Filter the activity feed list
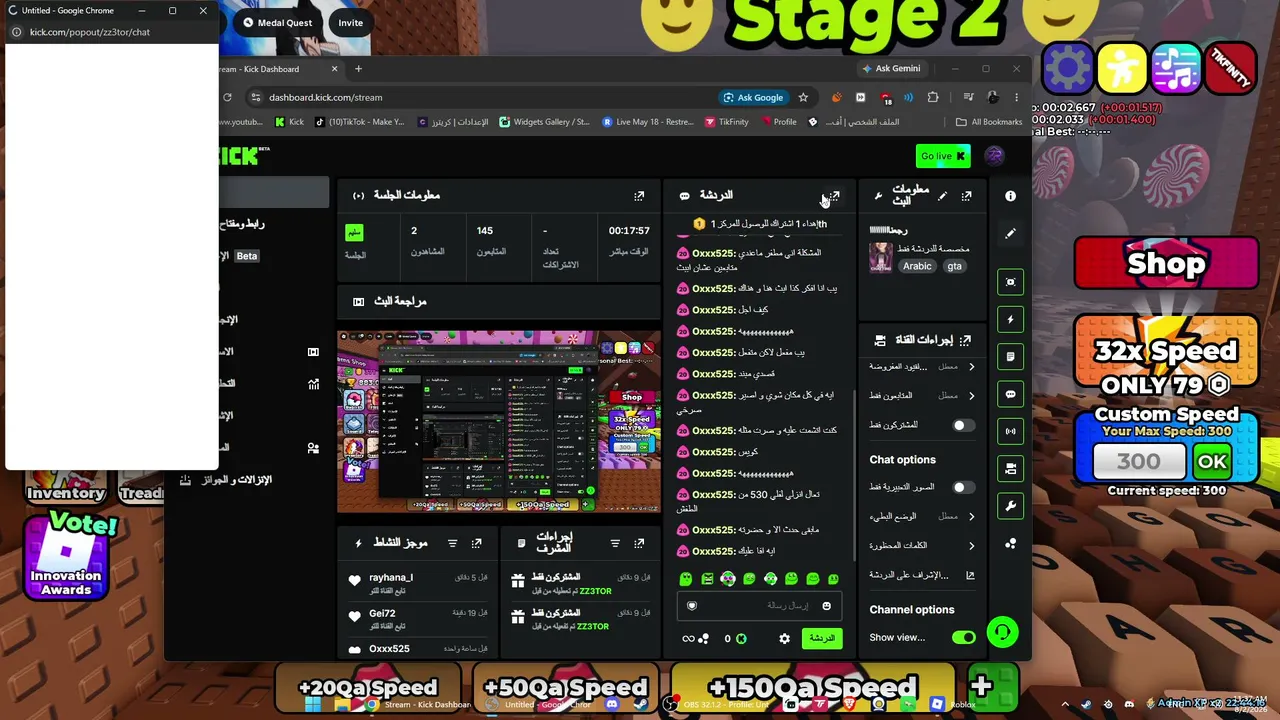 click(452, 543)
